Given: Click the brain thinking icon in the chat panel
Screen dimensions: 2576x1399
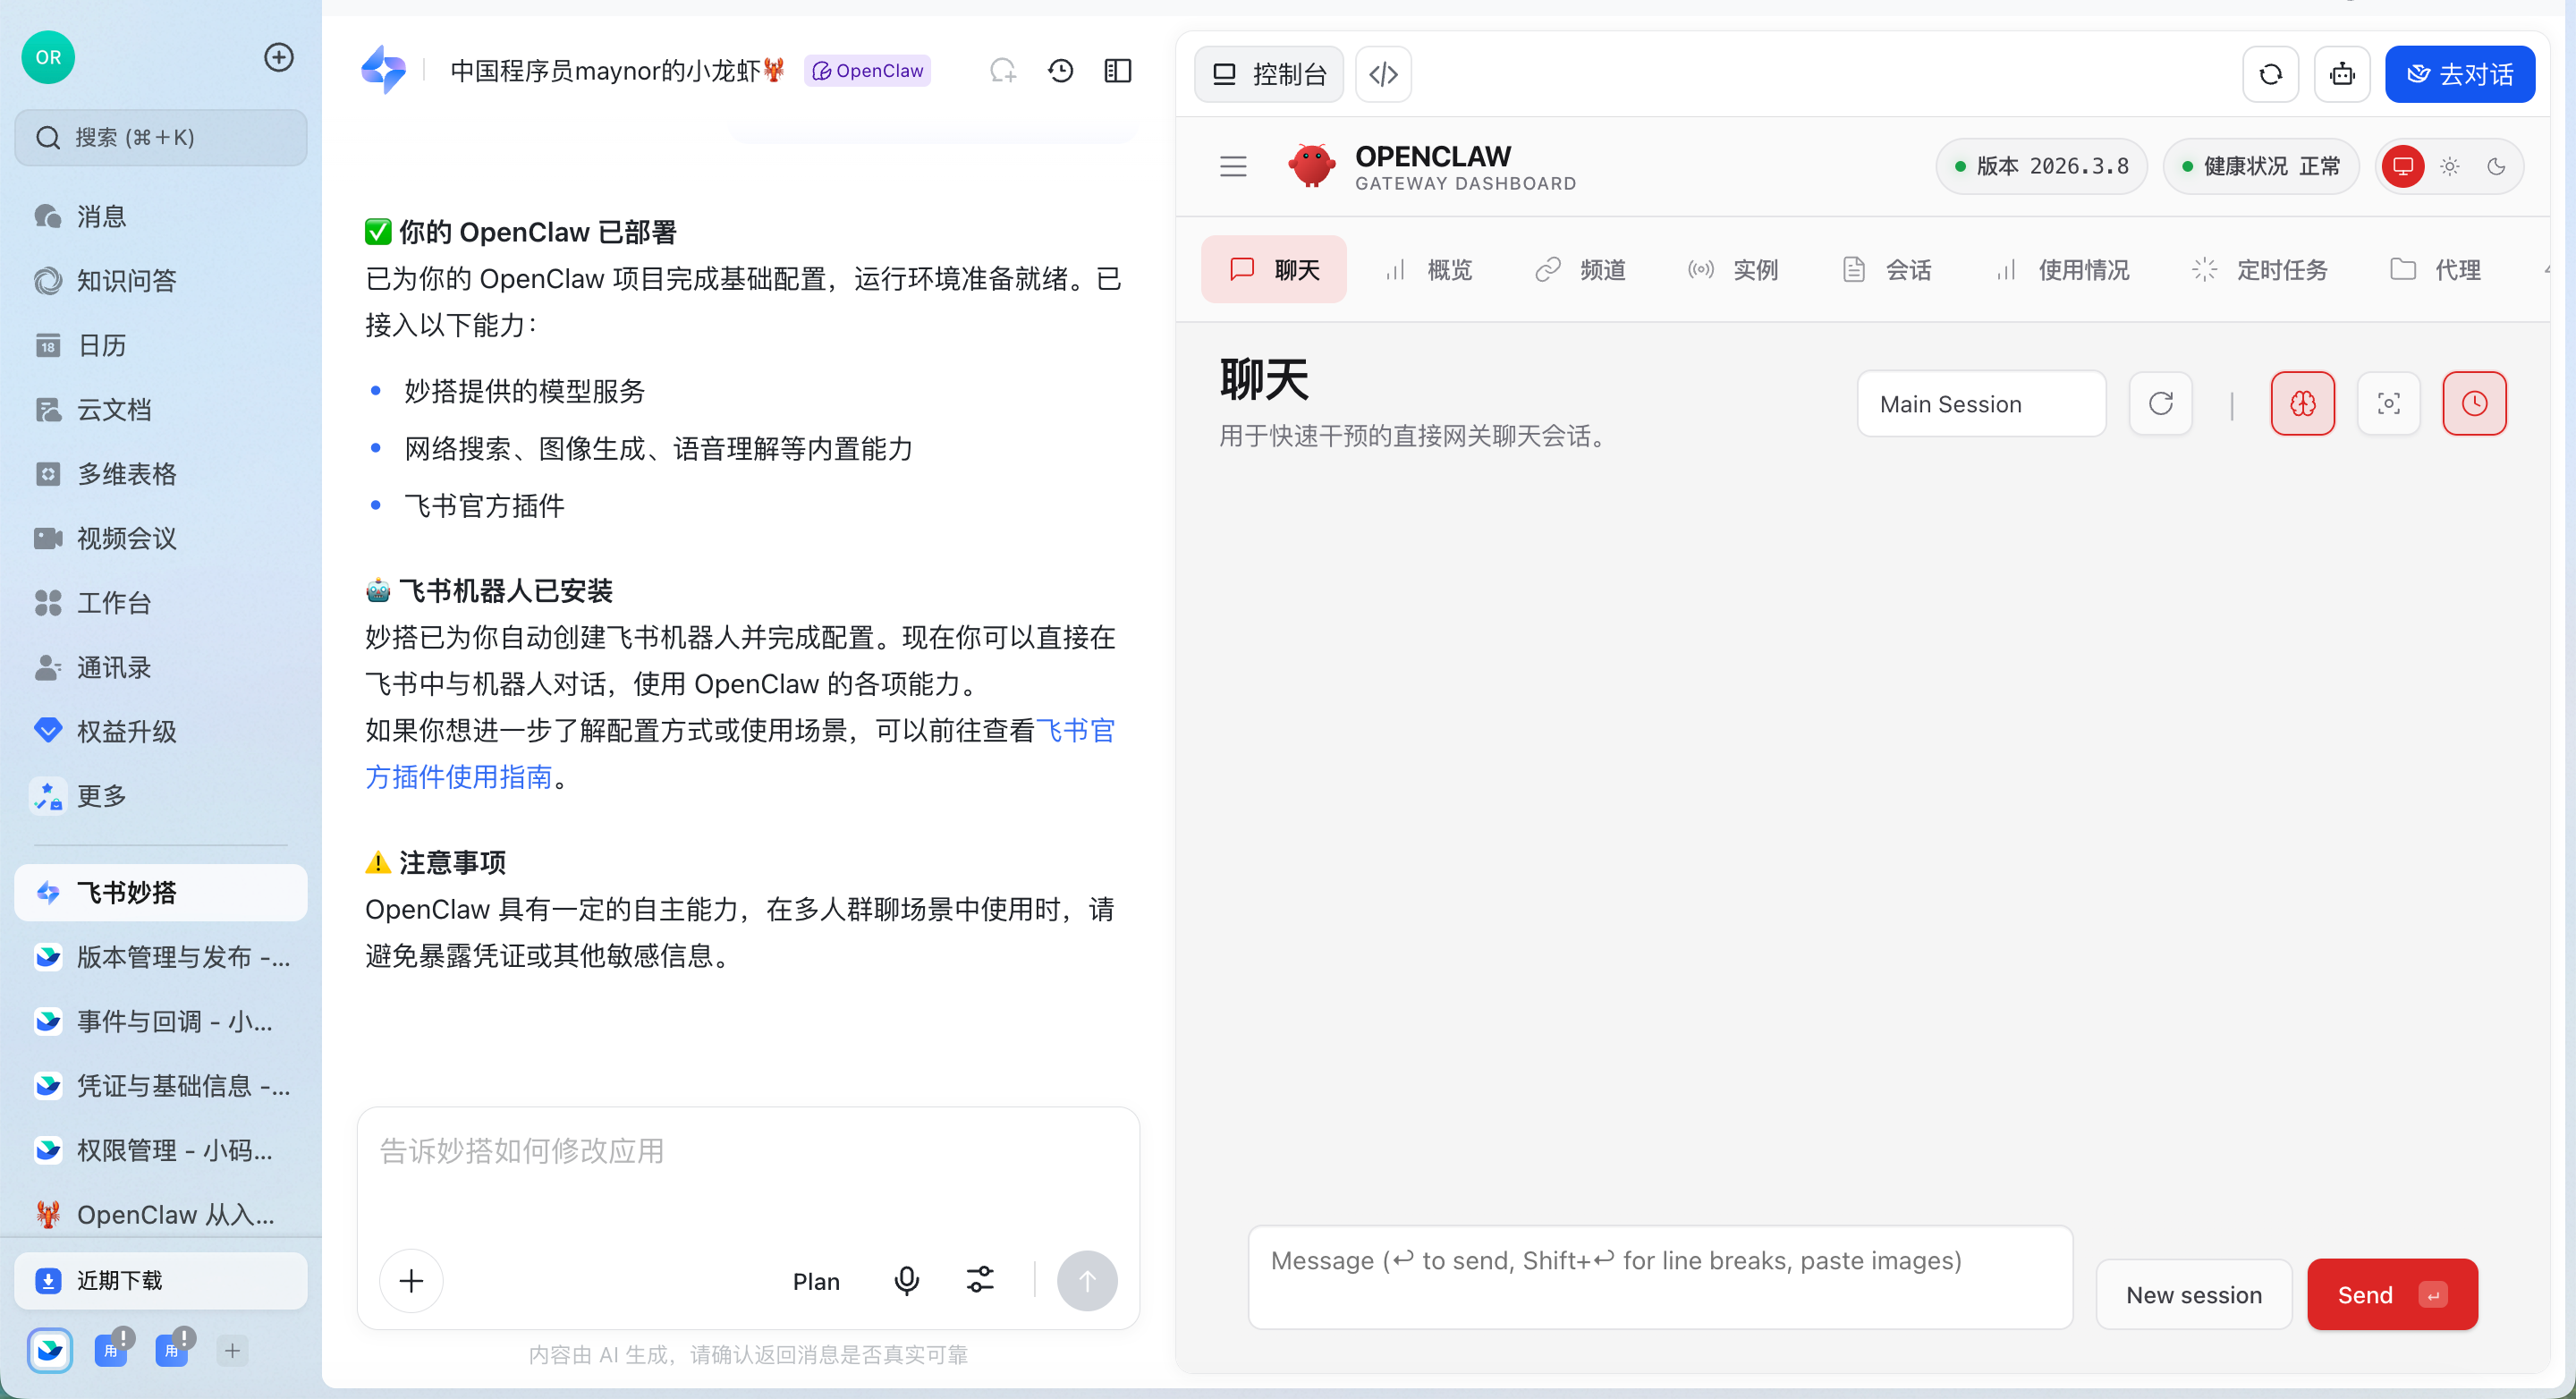Looking at the screenshot, I should (2302, 404).
